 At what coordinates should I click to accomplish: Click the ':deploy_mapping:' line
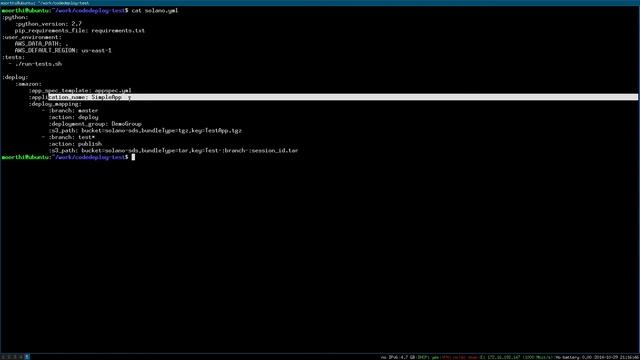point(55,104)
